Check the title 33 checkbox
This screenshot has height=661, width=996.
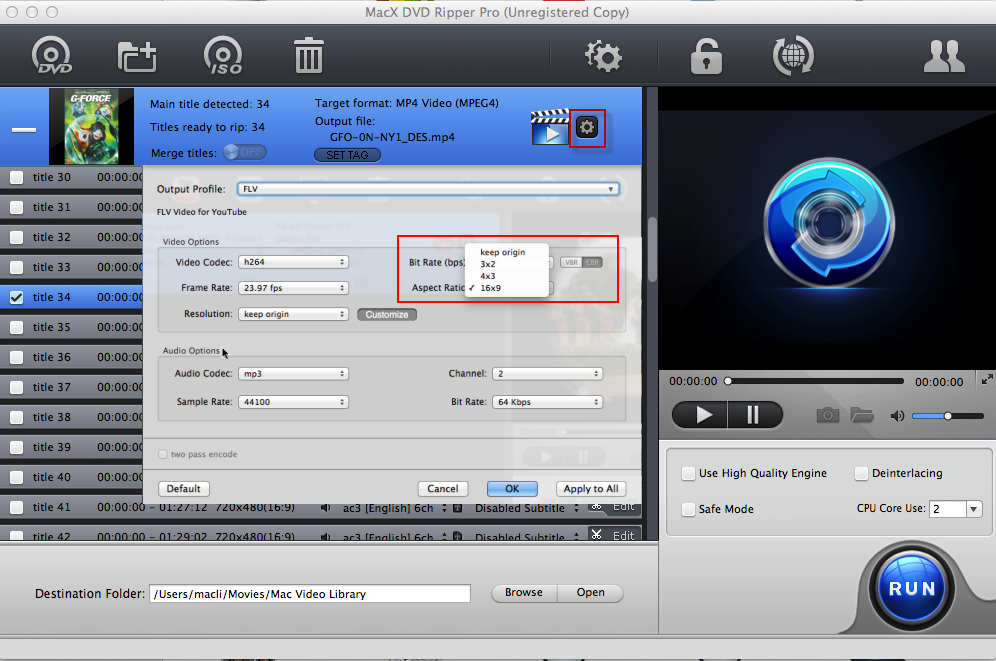pyautogui.click(x=17, y=267)
